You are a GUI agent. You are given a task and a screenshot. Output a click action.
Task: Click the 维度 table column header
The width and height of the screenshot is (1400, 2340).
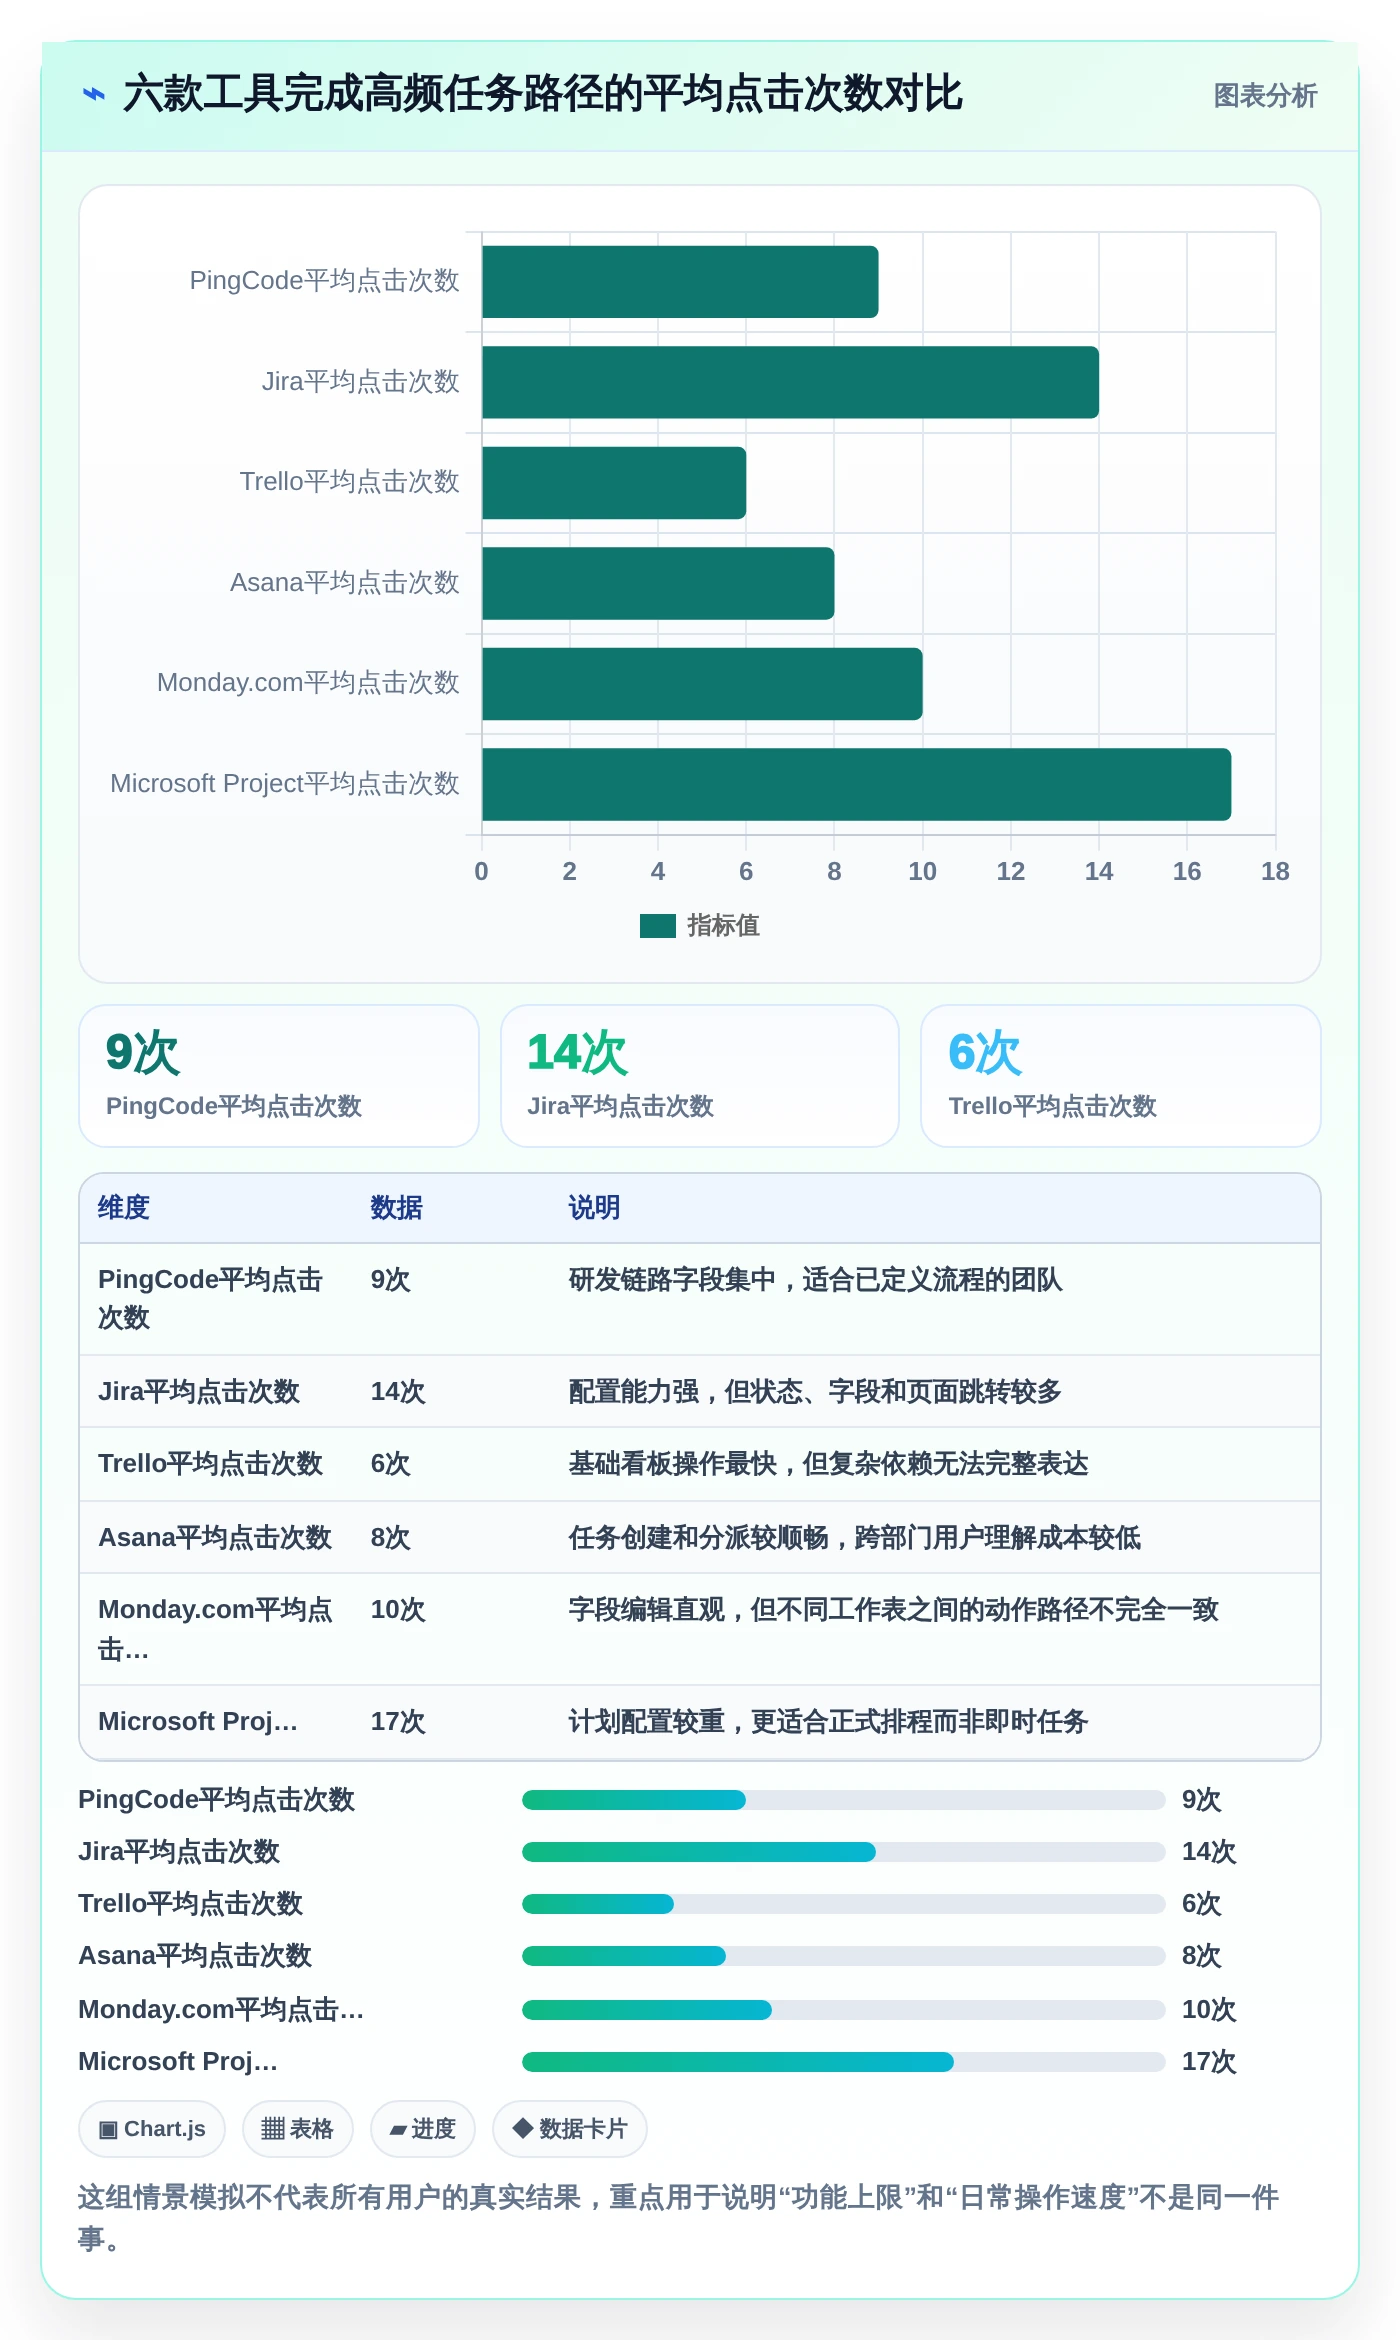[124, 1208]
